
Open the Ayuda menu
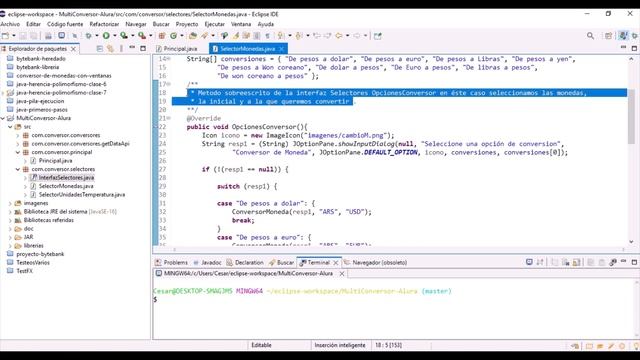pos(266,24)
